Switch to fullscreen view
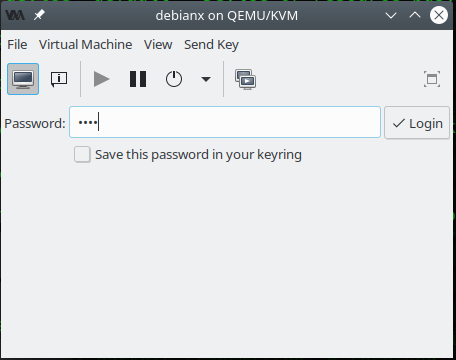 point(432,79)
